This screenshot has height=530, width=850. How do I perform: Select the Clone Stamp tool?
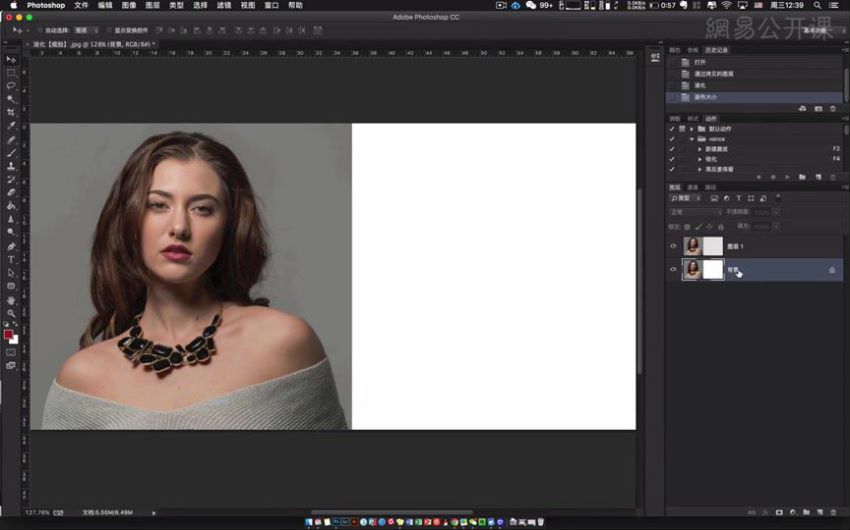[11, 166]
